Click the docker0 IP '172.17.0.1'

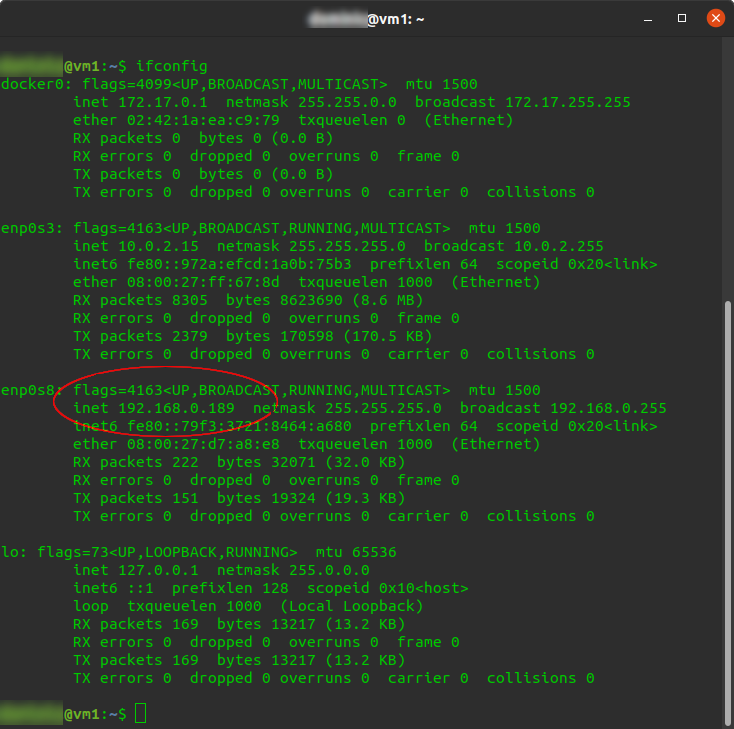coord(162,102)
